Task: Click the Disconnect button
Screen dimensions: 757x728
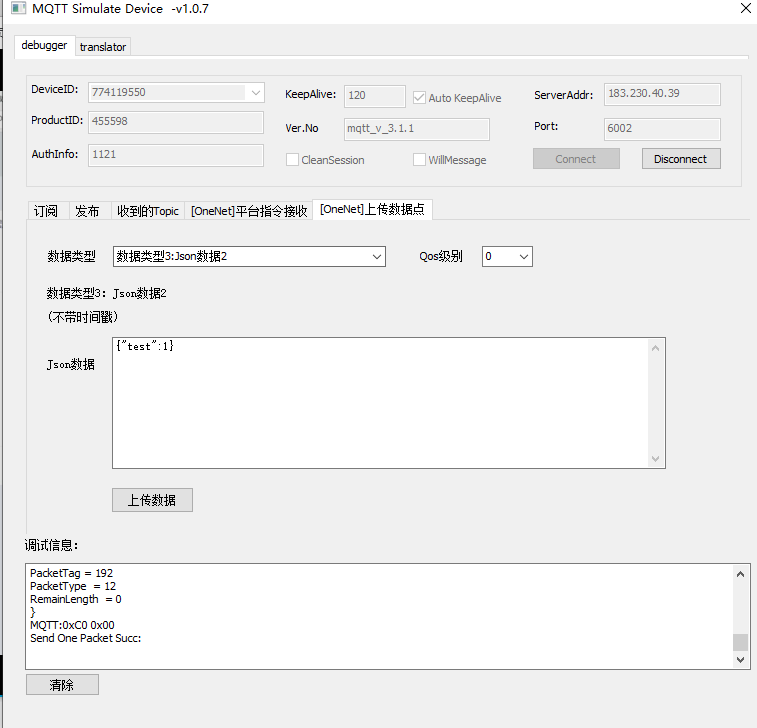Action: point(681,159)
